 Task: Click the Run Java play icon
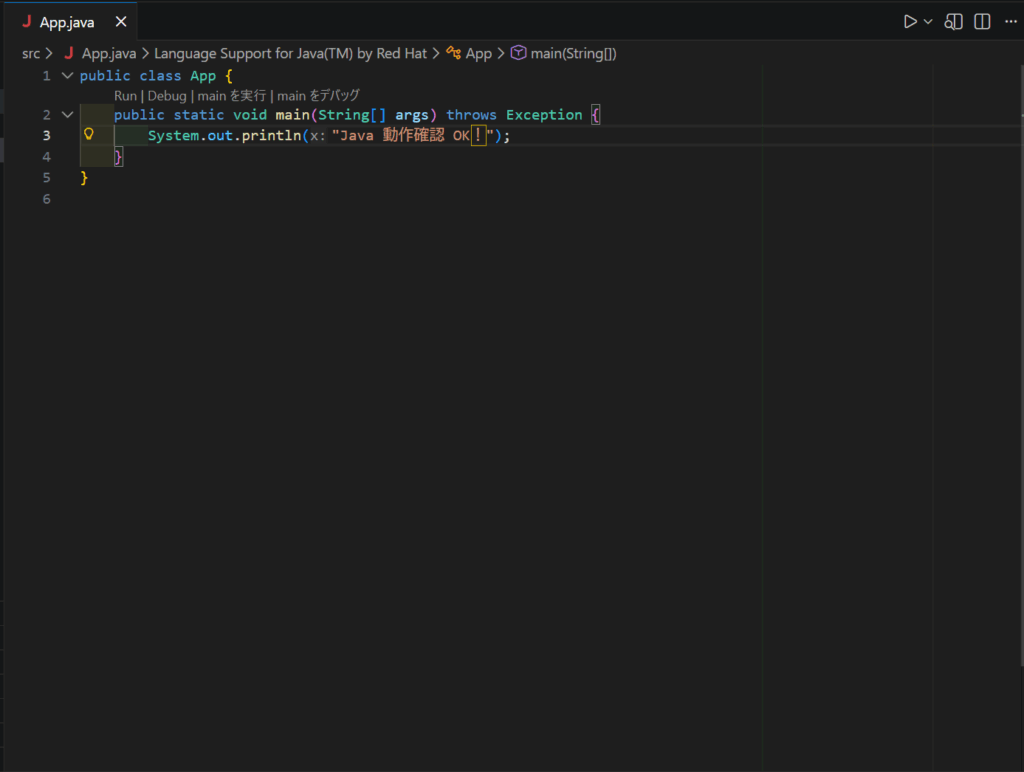pos(909,21)
